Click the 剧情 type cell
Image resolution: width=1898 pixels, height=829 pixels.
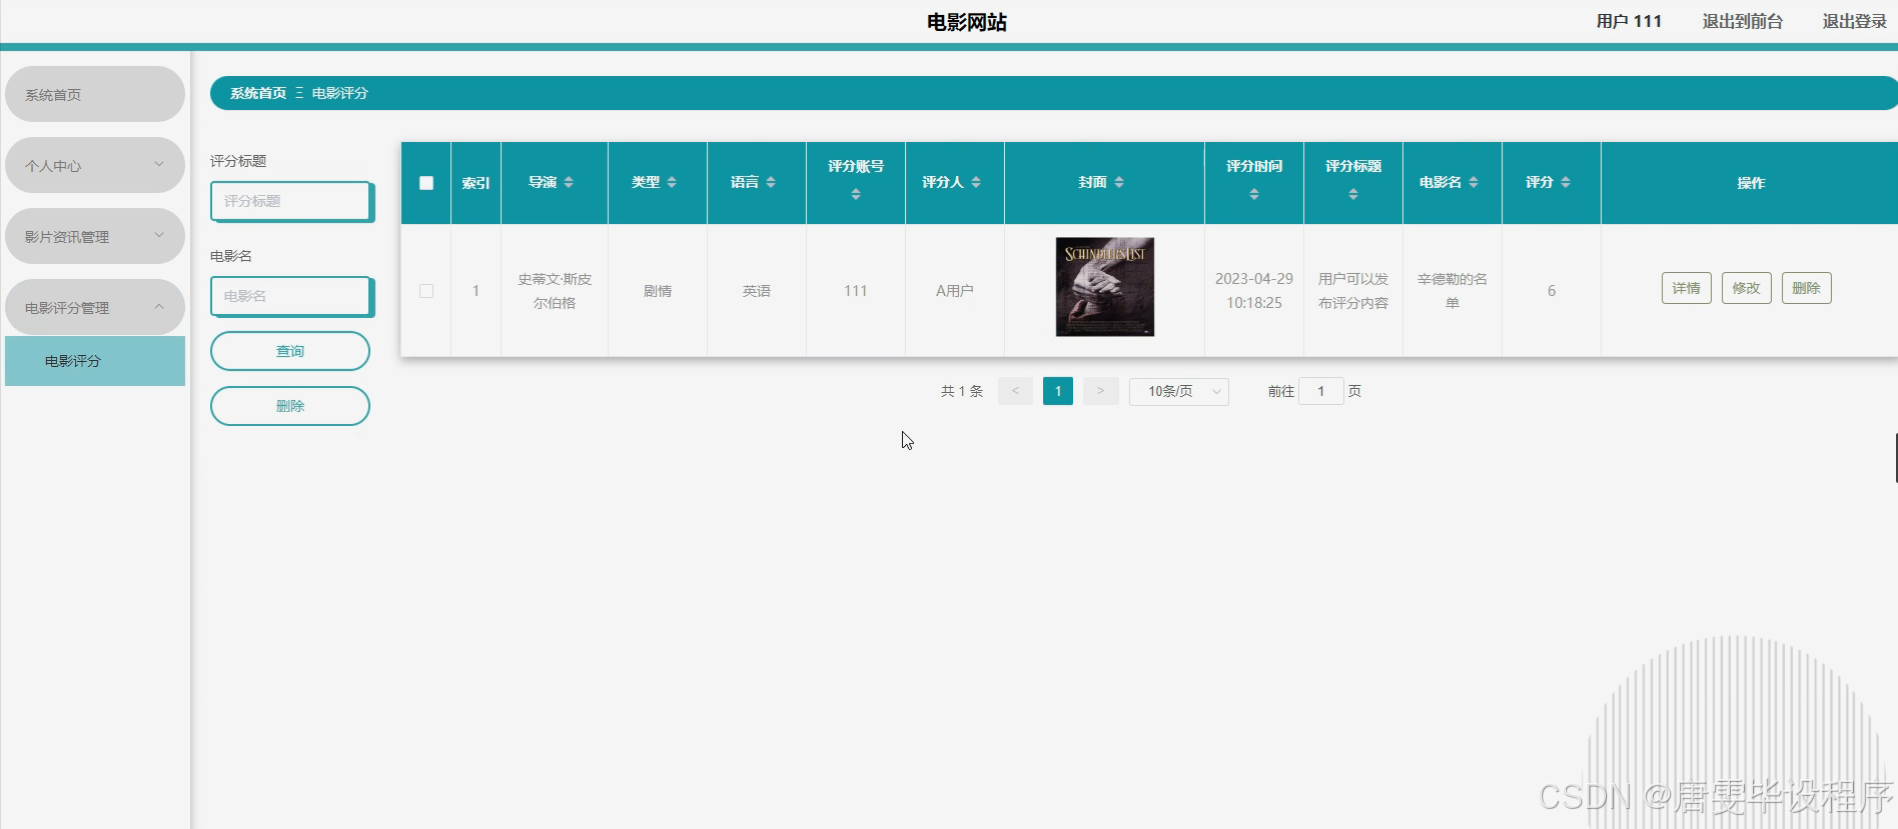pos(657,291)
